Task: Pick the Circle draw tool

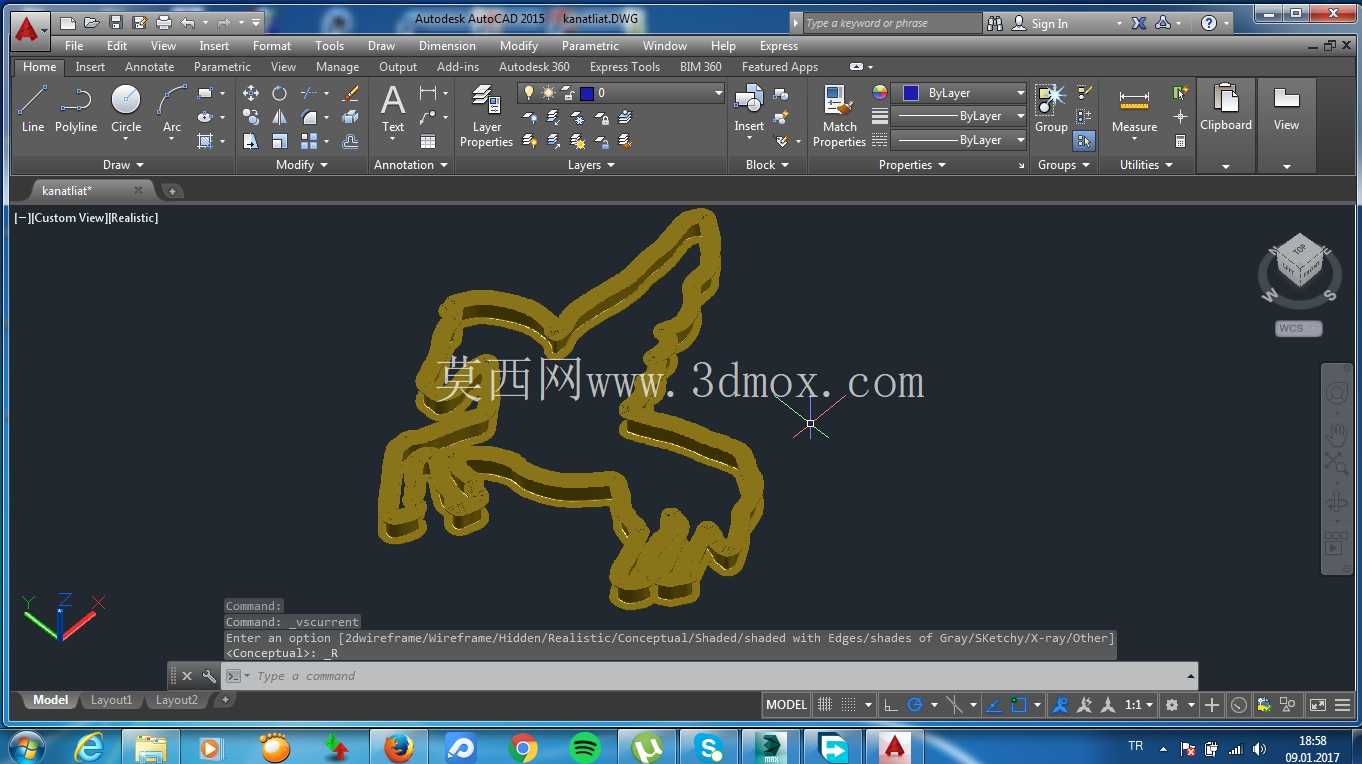Action: 126,109
